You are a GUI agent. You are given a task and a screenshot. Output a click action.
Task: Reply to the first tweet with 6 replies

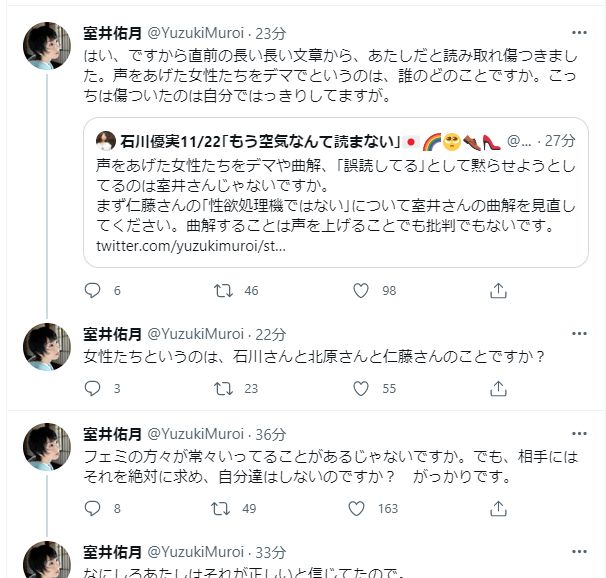click(93, 291)
